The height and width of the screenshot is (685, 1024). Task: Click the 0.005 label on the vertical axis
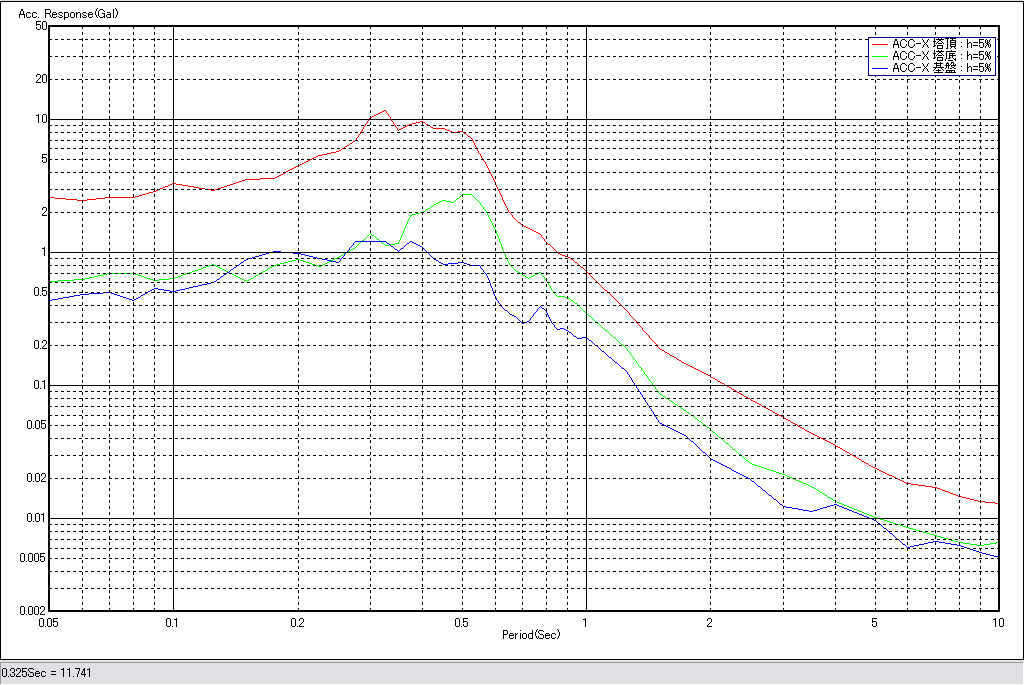(34, 558)
